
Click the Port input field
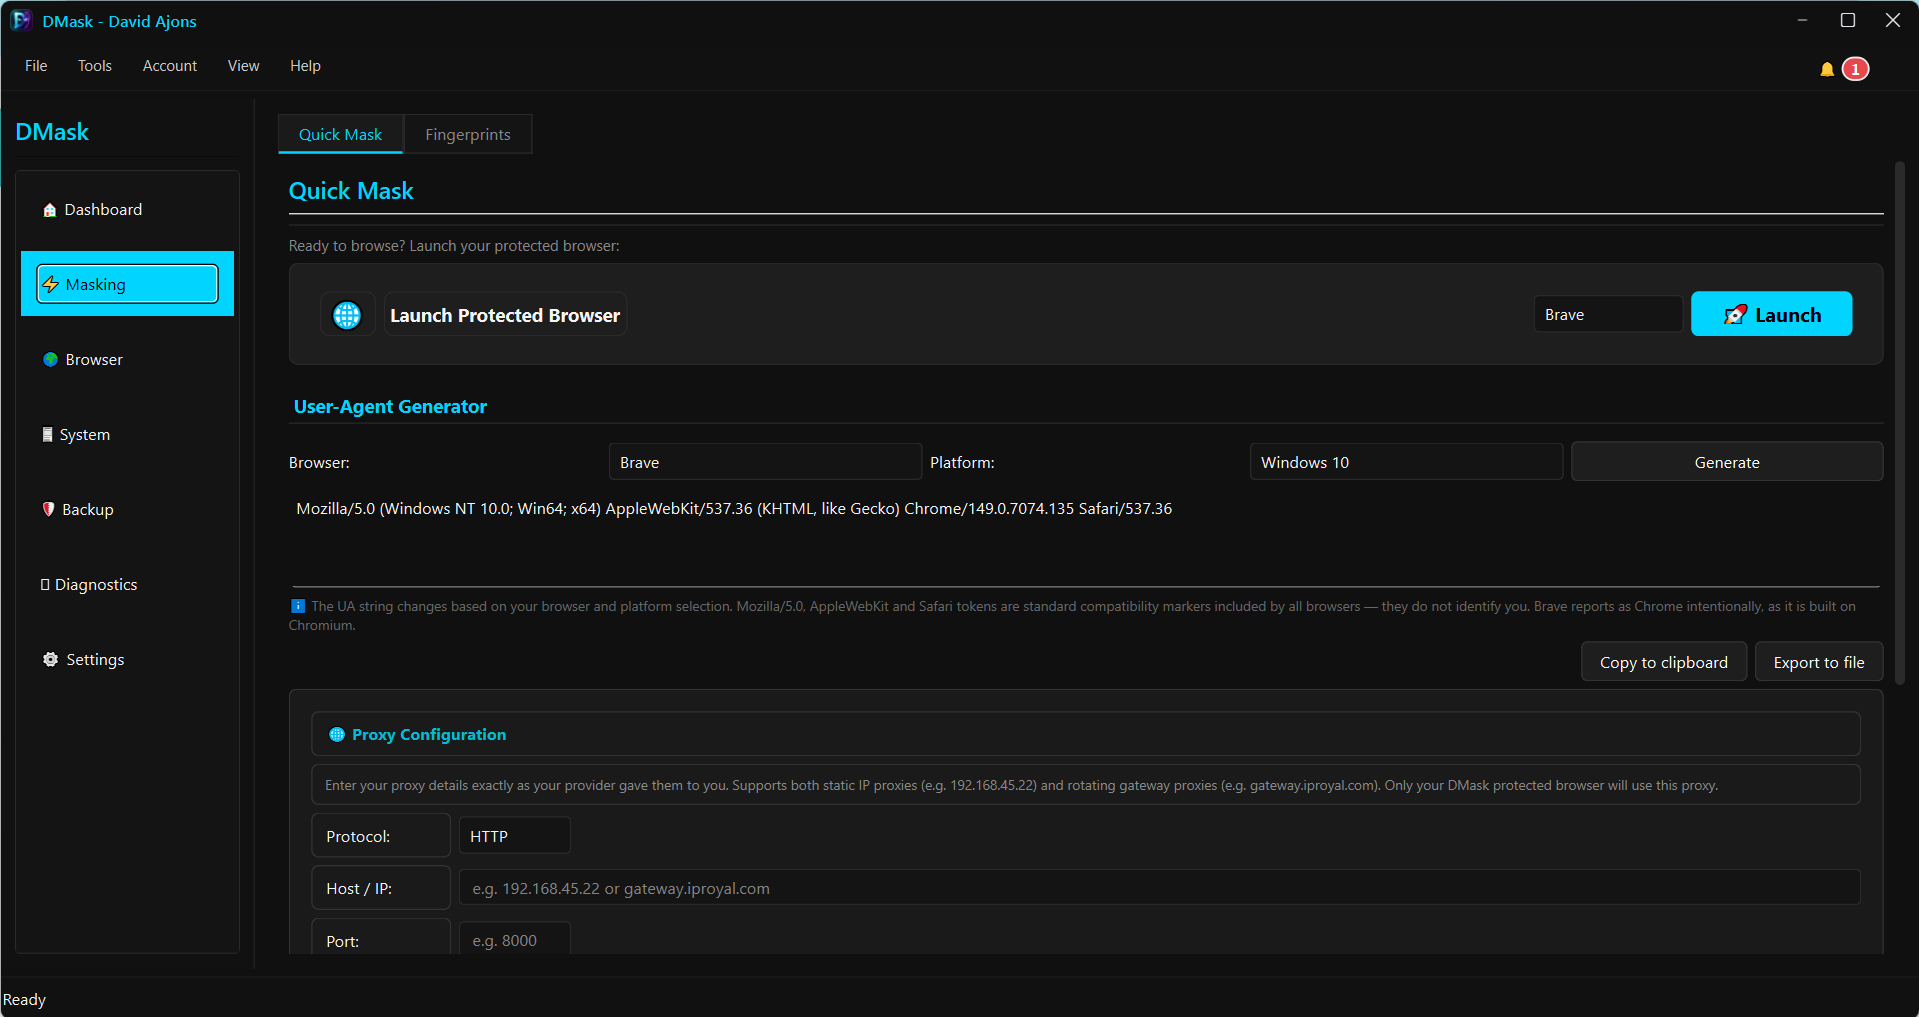pyautogui.click(x=514, y=940)
